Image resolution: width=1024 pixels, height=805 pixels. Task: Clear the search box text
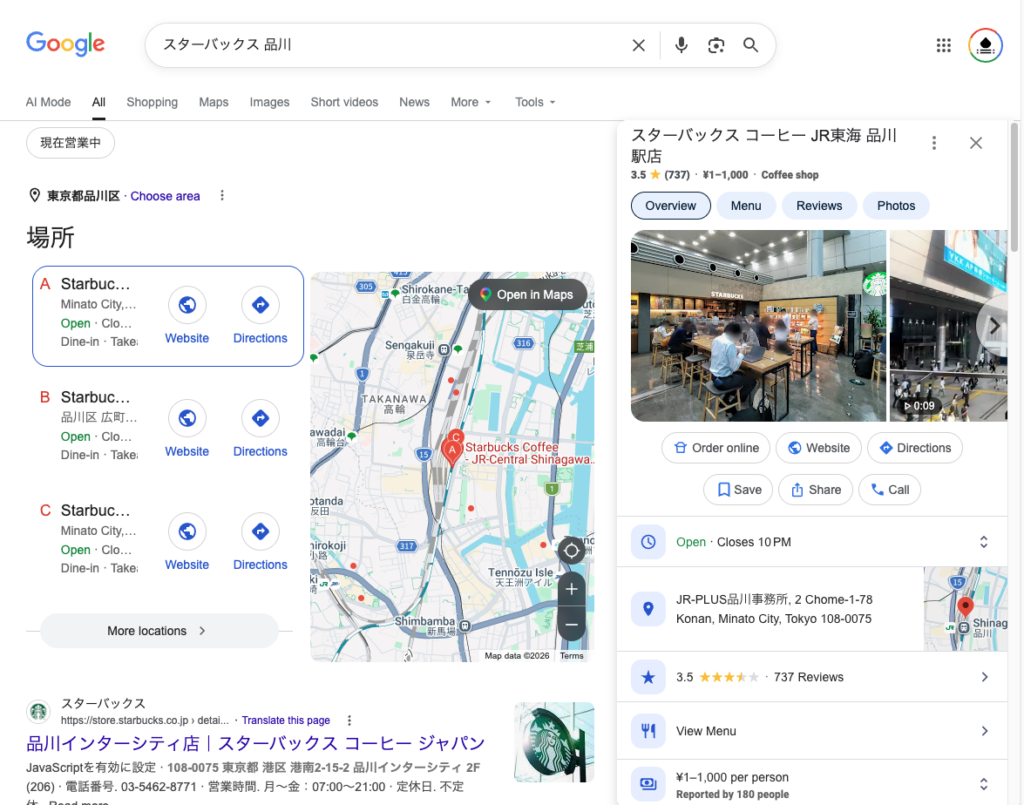639,45
